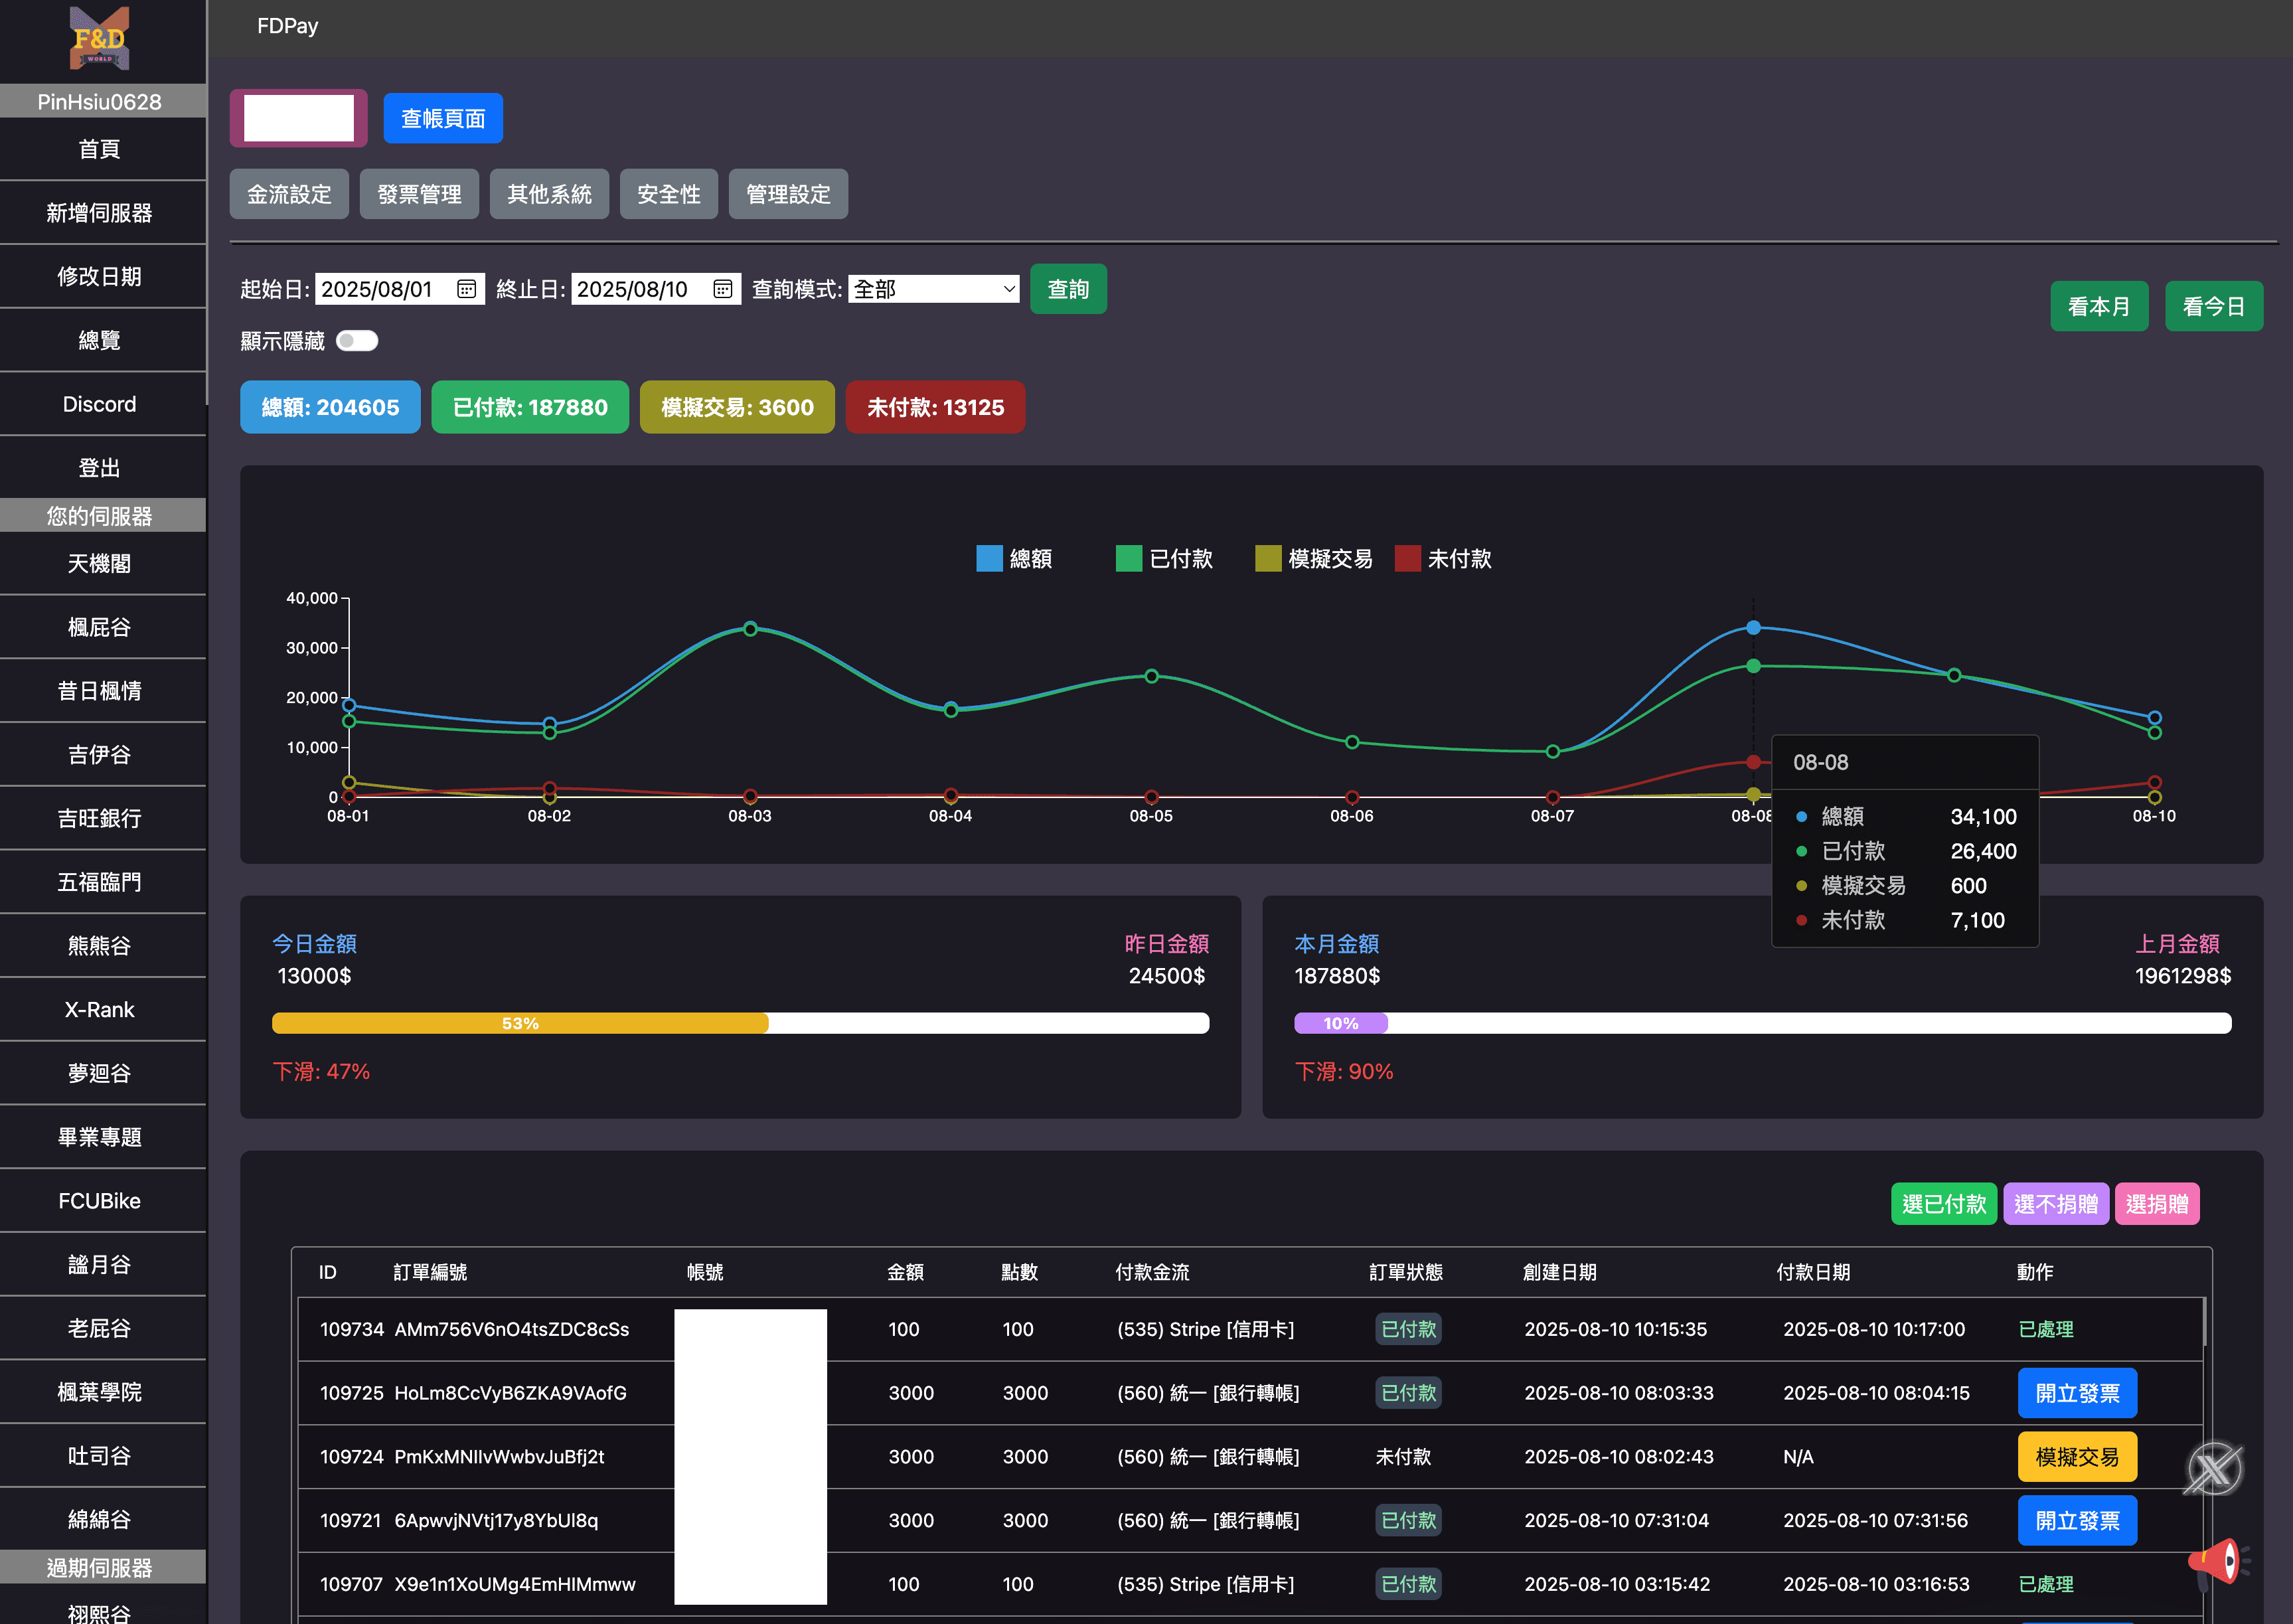Click the 看今日 button
The width and height of the screenshot is (2293, 1624).
click(2214, 306)
